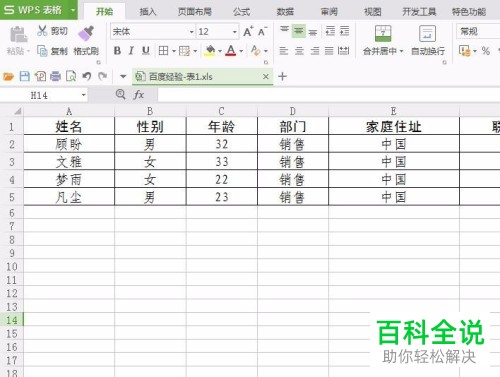The height and width of the screenshot is (377, 500).
Task: Click inside the formula bar input
Action: 329,95
